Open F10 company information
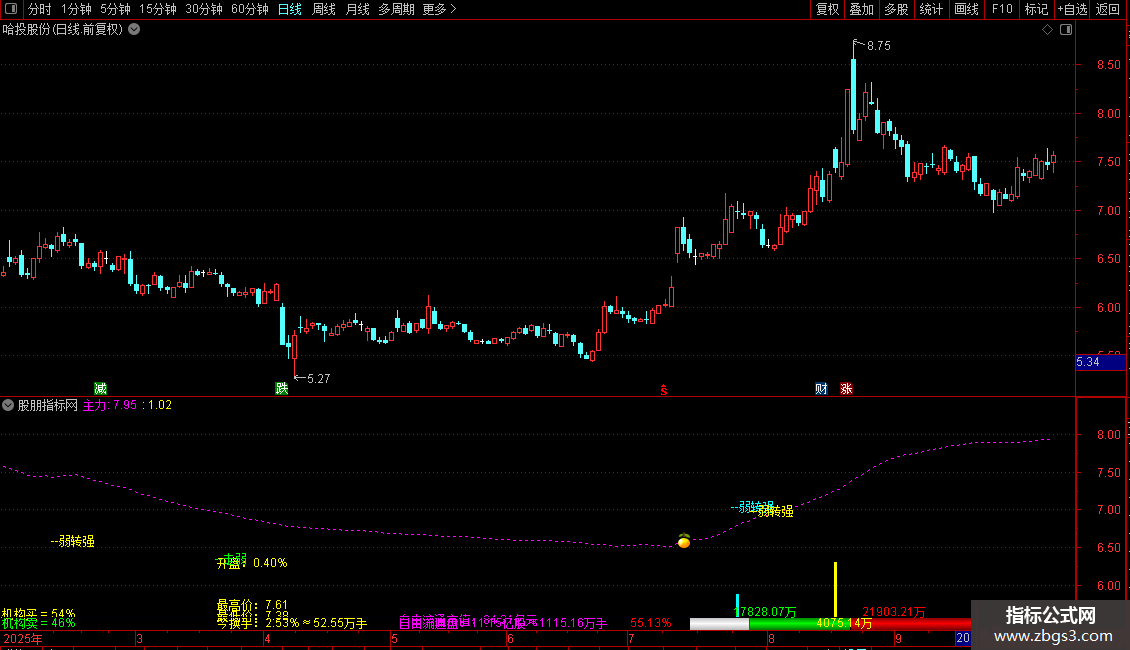This screenshot has height=650, width=1130. pos(1002,9)
